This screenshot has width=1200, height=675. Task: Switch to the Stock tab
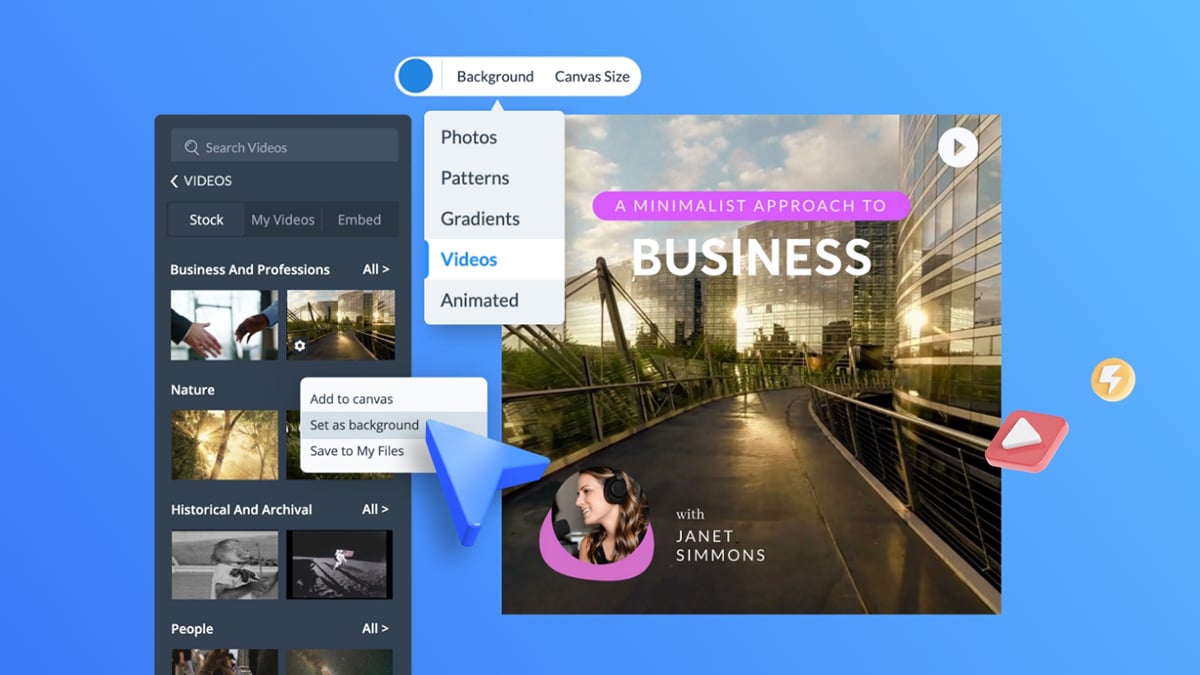point(205,219)
